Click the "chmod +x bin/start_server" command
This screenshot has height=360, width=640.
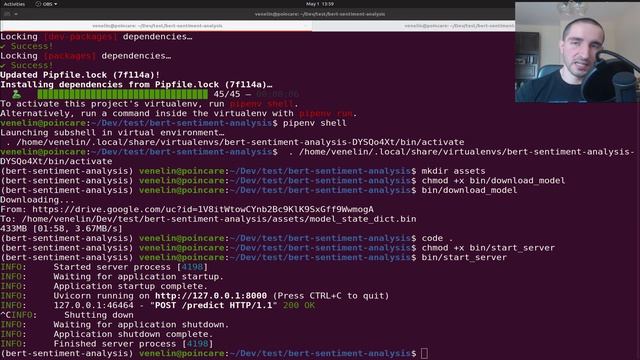pyautogui.click(x=488, y=248)
